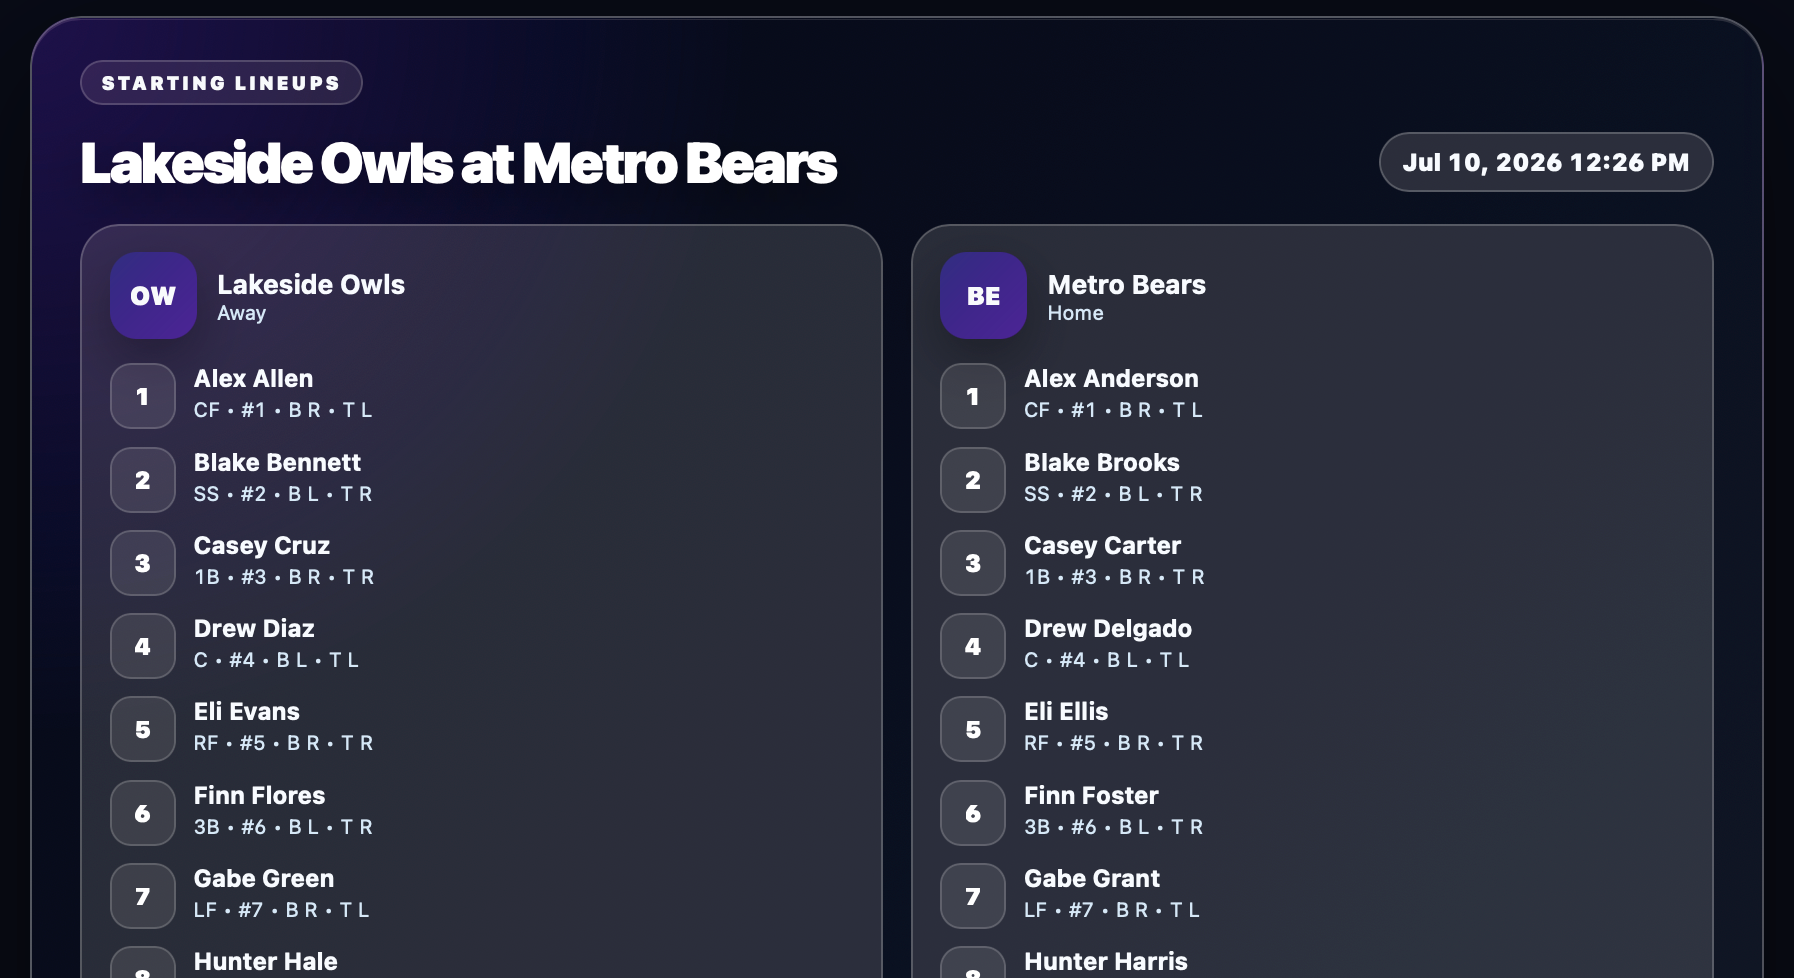
Task: Click the Lakeside Owls team name header
Action: point(311,285)
